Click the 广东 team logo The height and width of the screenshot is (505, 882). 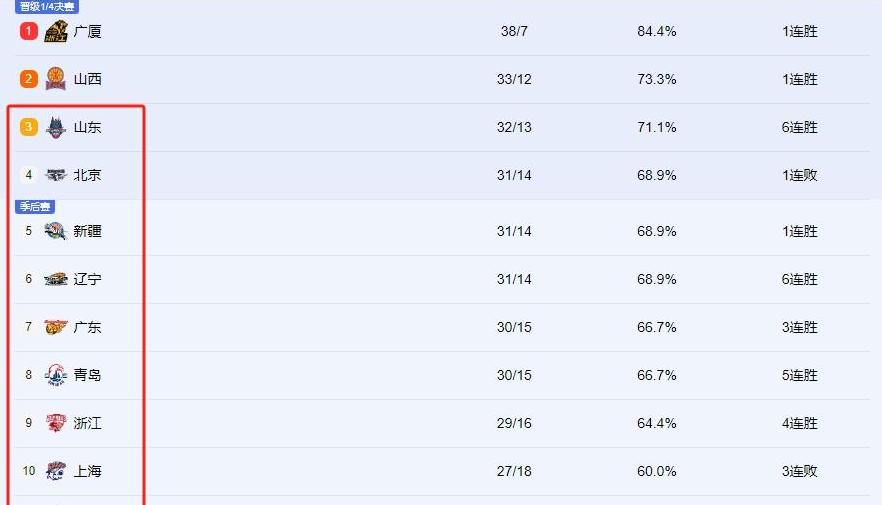click(56, 327)
